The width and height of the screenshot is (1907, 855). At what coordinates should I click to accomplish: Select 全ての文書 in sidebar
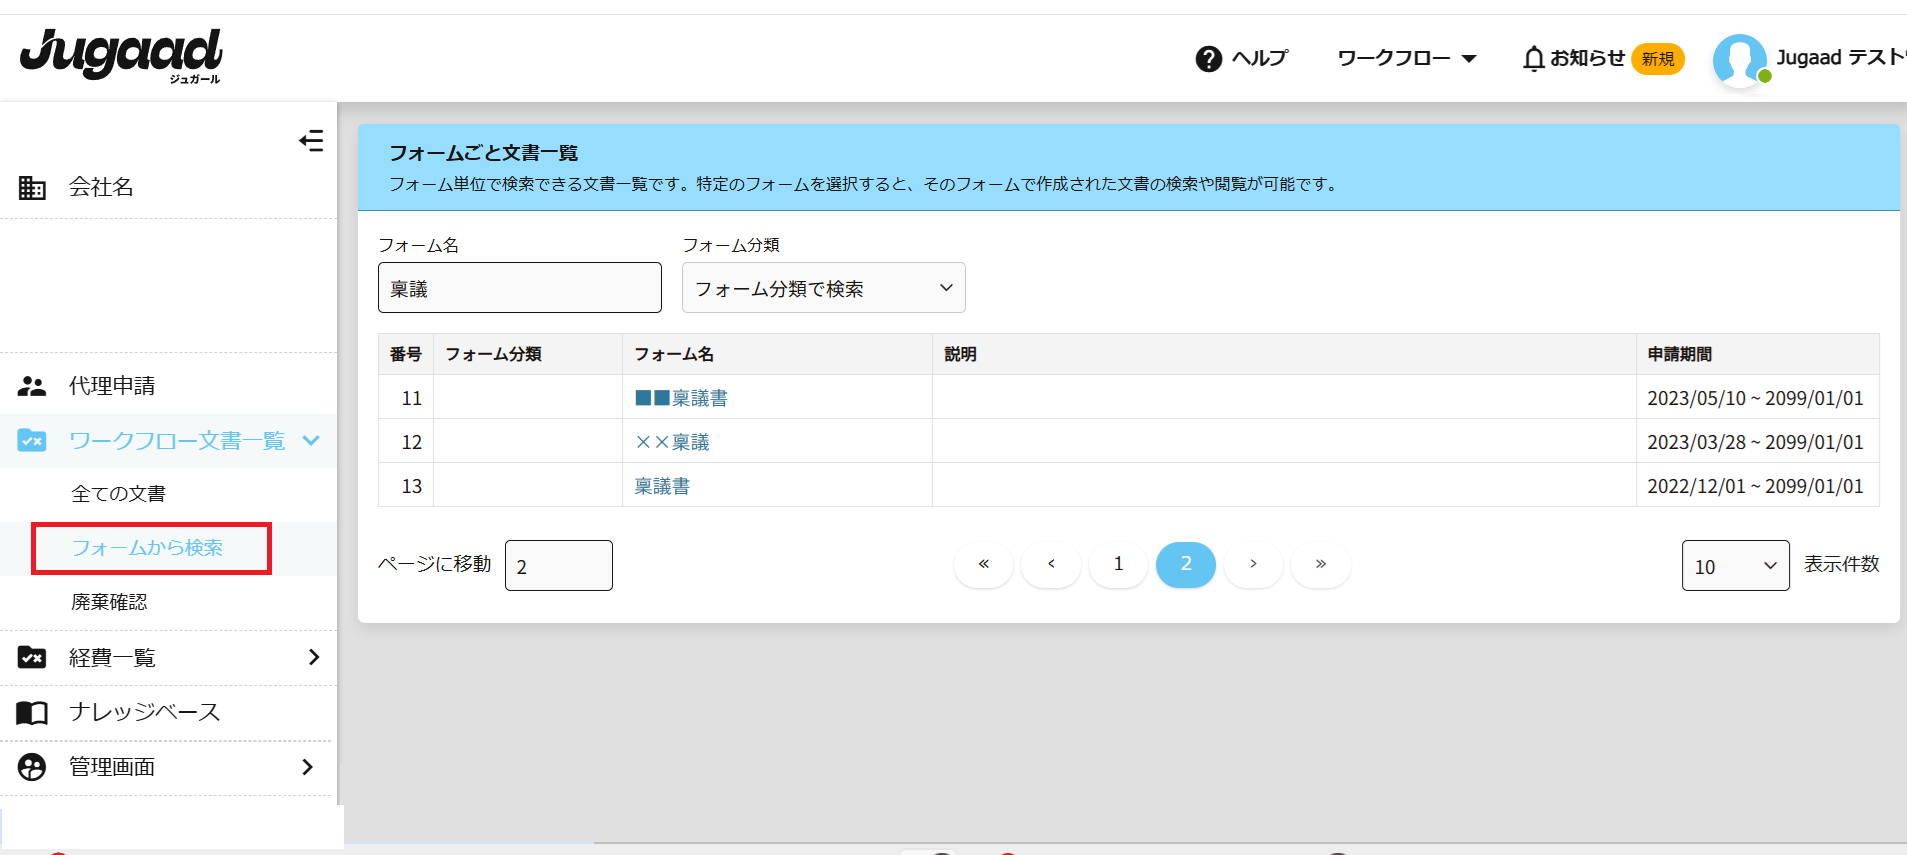pos(118,494)
